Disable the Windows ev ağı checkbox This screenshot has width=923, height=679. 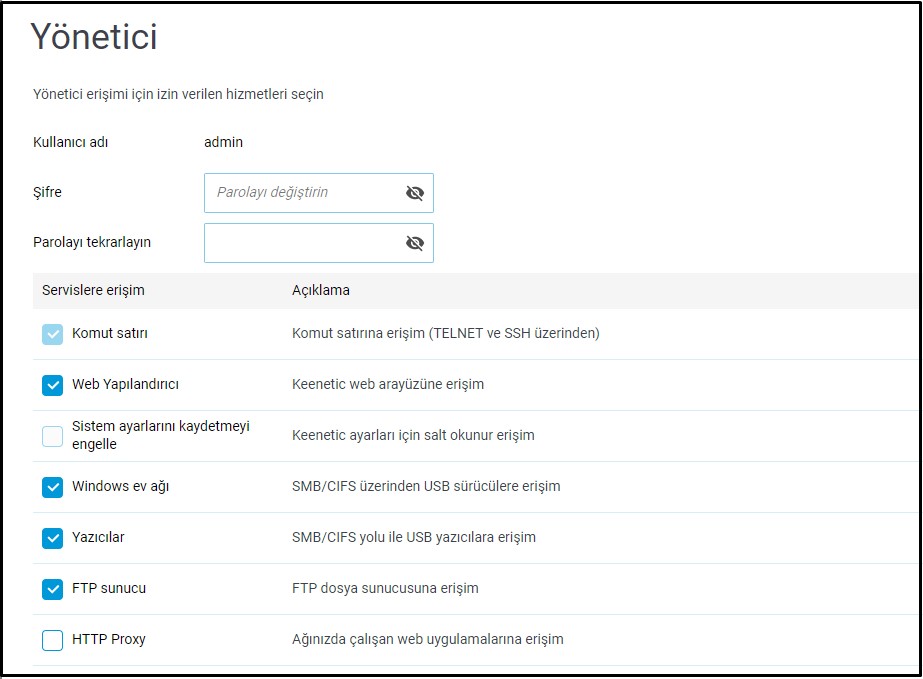[x=53, y=487]
